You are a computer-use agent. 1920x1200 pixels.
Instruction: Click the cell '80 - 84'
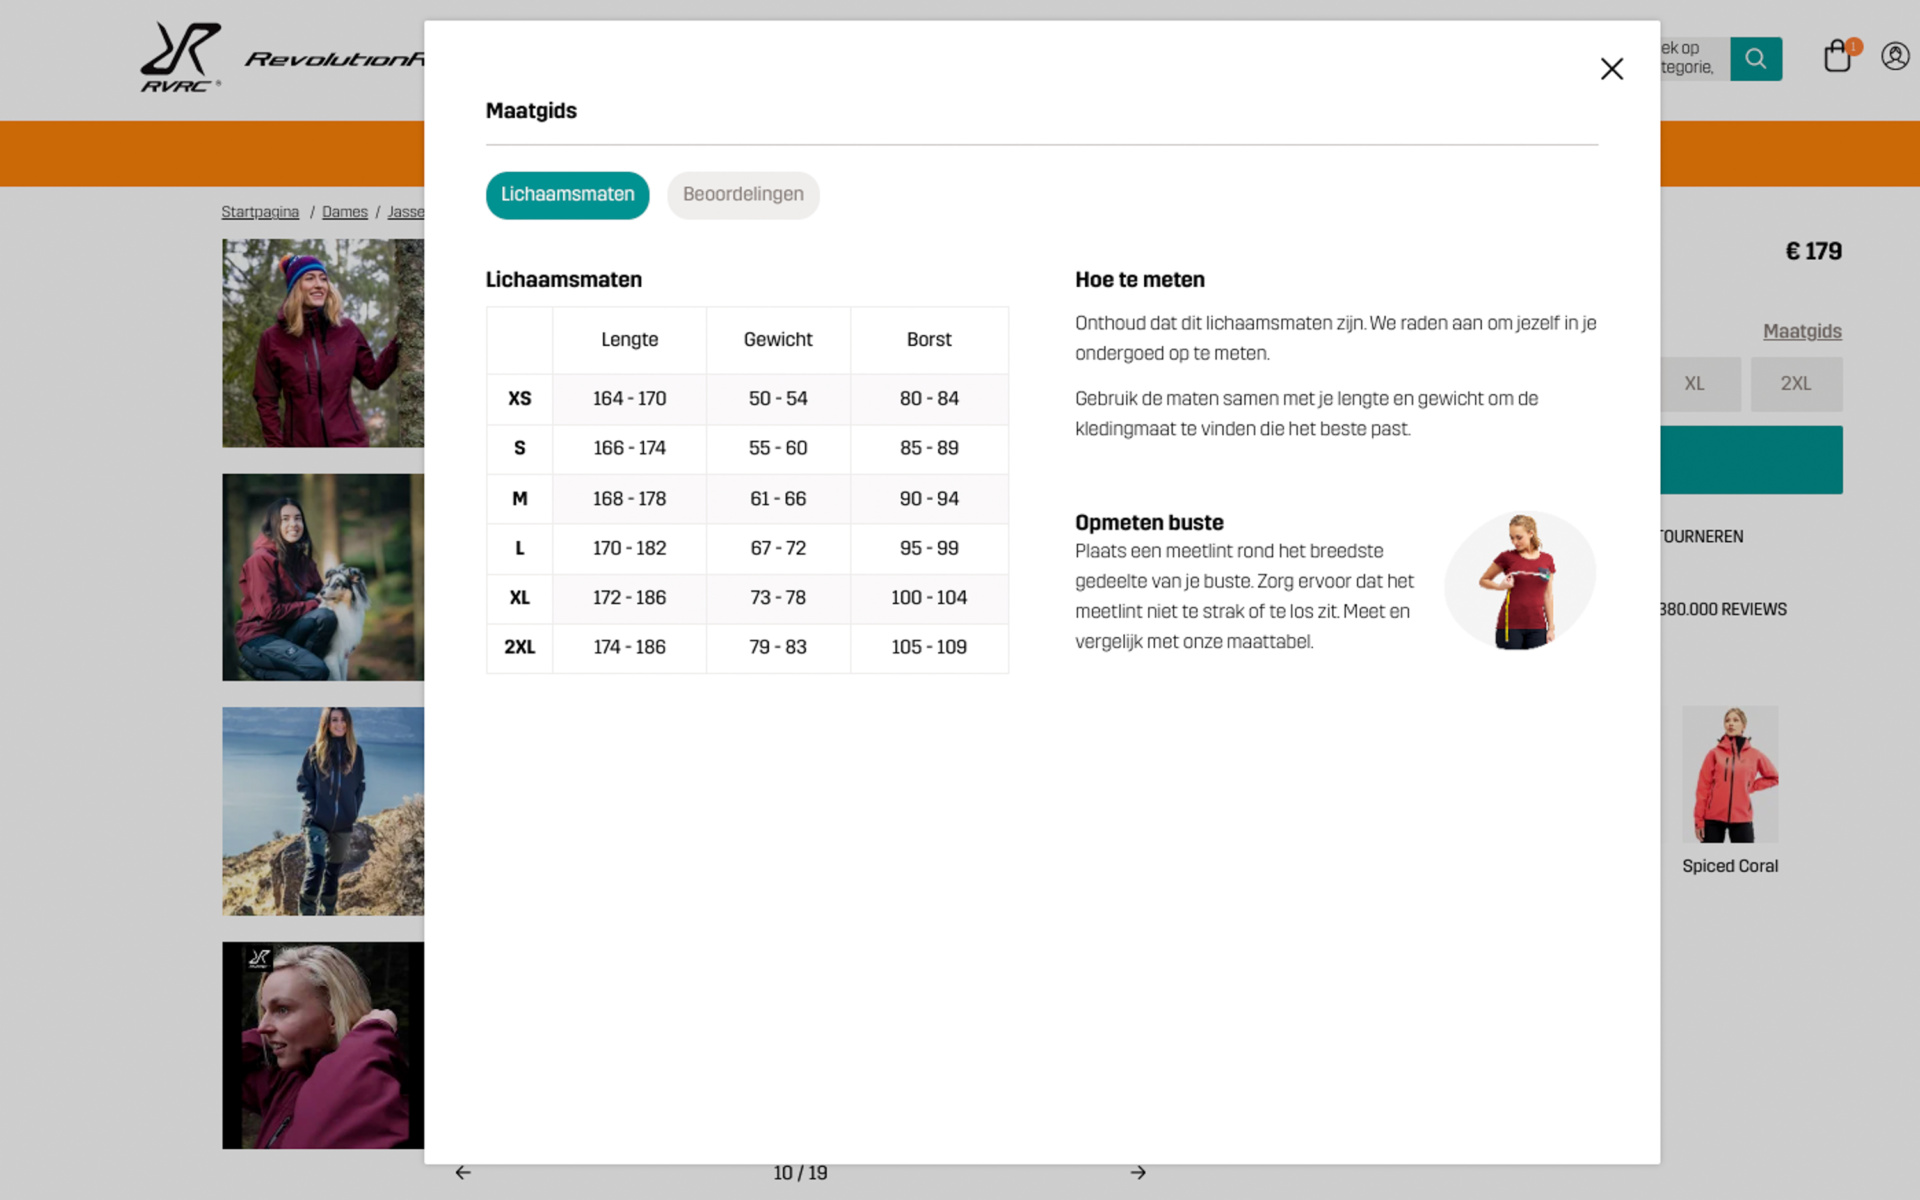click(x=929, y=399)
